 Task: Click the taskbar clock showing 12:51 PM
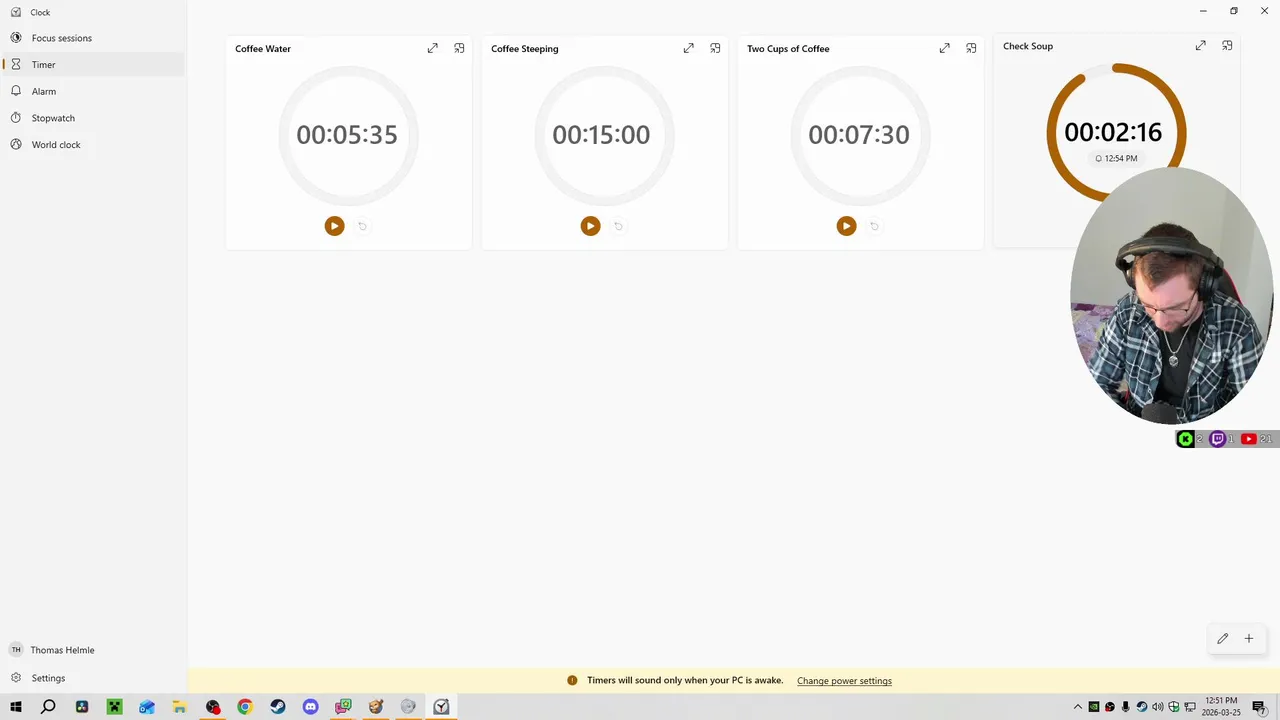coord(1221,707)
